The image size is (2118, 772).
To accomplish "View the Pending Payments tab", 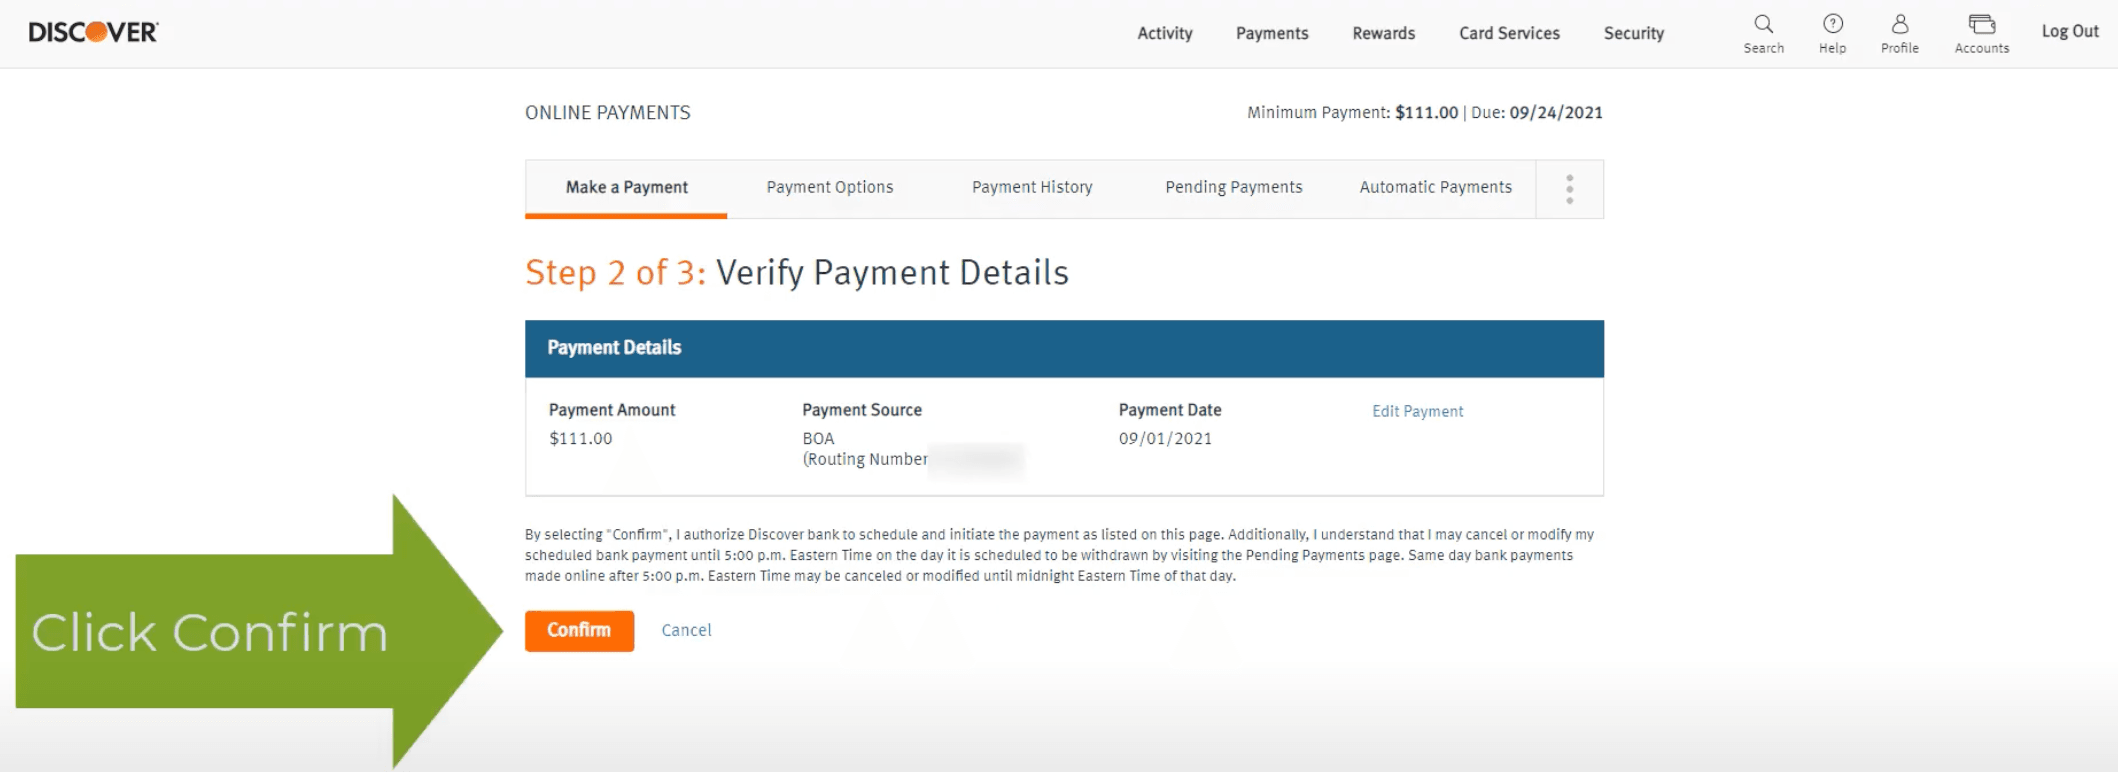I will coord(1233,187).
